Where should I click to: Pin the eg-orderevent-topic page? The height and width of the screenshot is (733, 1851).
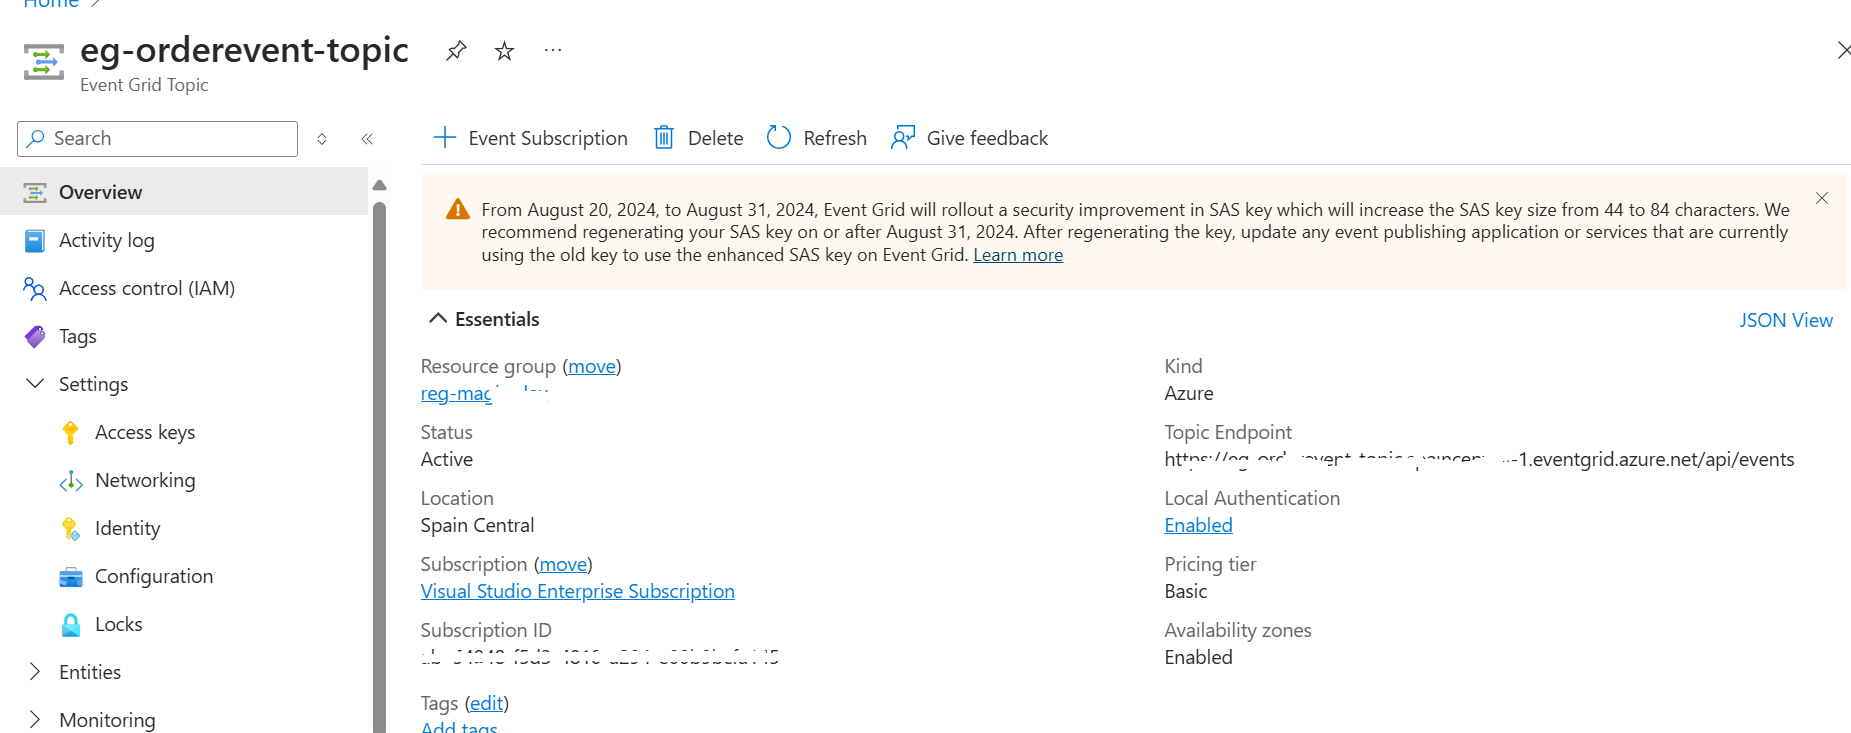(x=456, y=50)
